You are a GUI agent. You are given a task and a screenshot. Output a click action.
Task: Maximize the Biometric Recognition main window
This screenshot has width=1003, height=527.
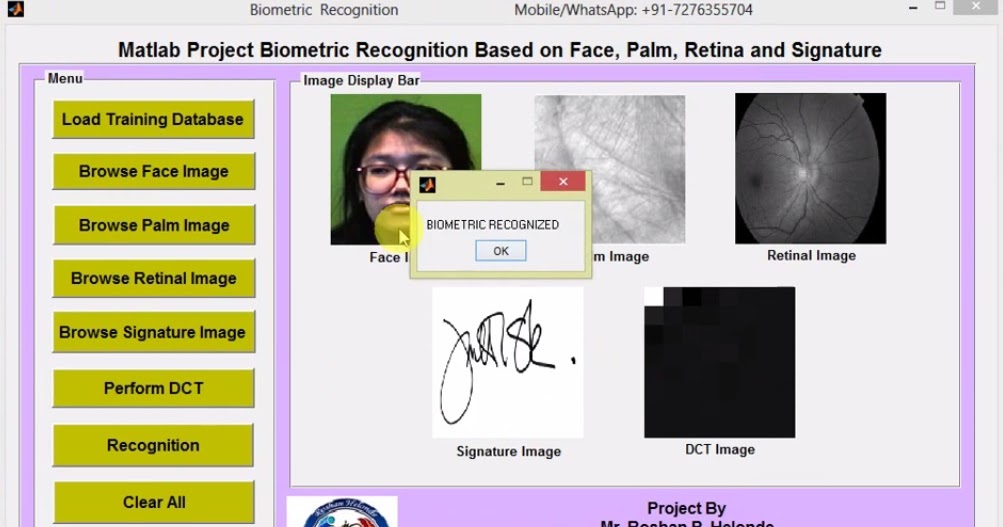(x=940, y=6)
